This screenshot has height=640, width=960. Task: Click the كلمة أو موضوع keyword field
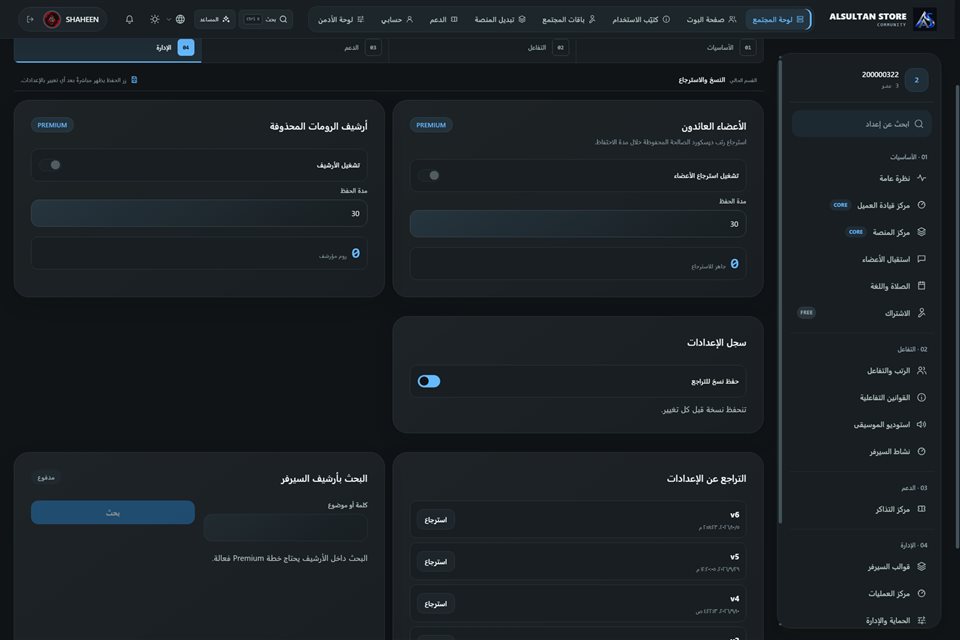pos(285,527)
